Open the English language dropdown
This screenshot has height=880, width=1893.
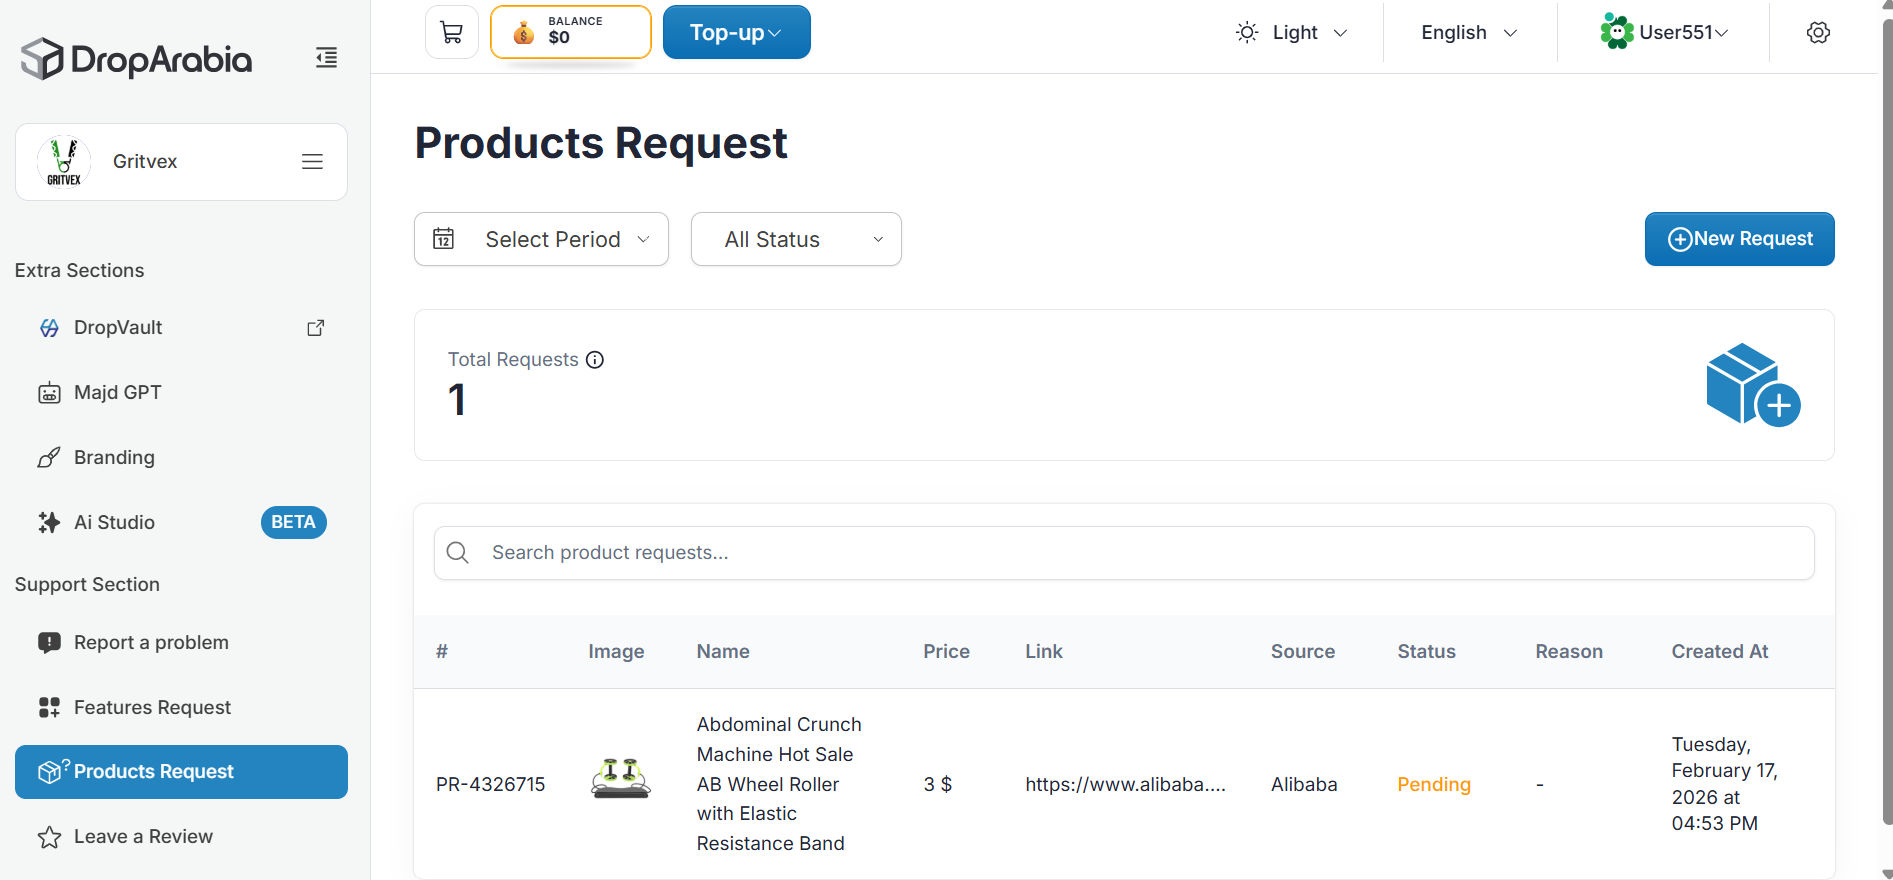(1469, 33)
